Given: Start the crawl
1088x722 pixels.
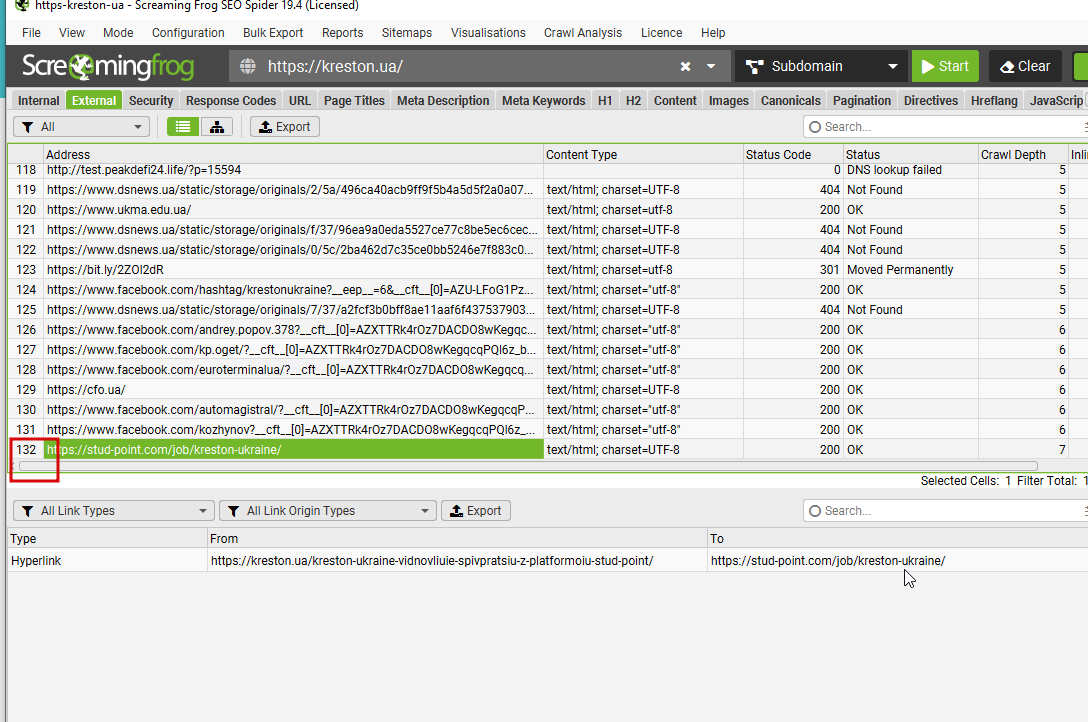Looking at the screenshot, I should 945,67.
